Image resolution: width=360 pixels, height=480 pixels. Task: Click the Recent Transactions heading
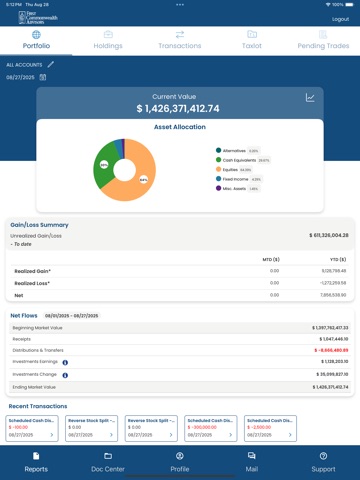point(38,406)
